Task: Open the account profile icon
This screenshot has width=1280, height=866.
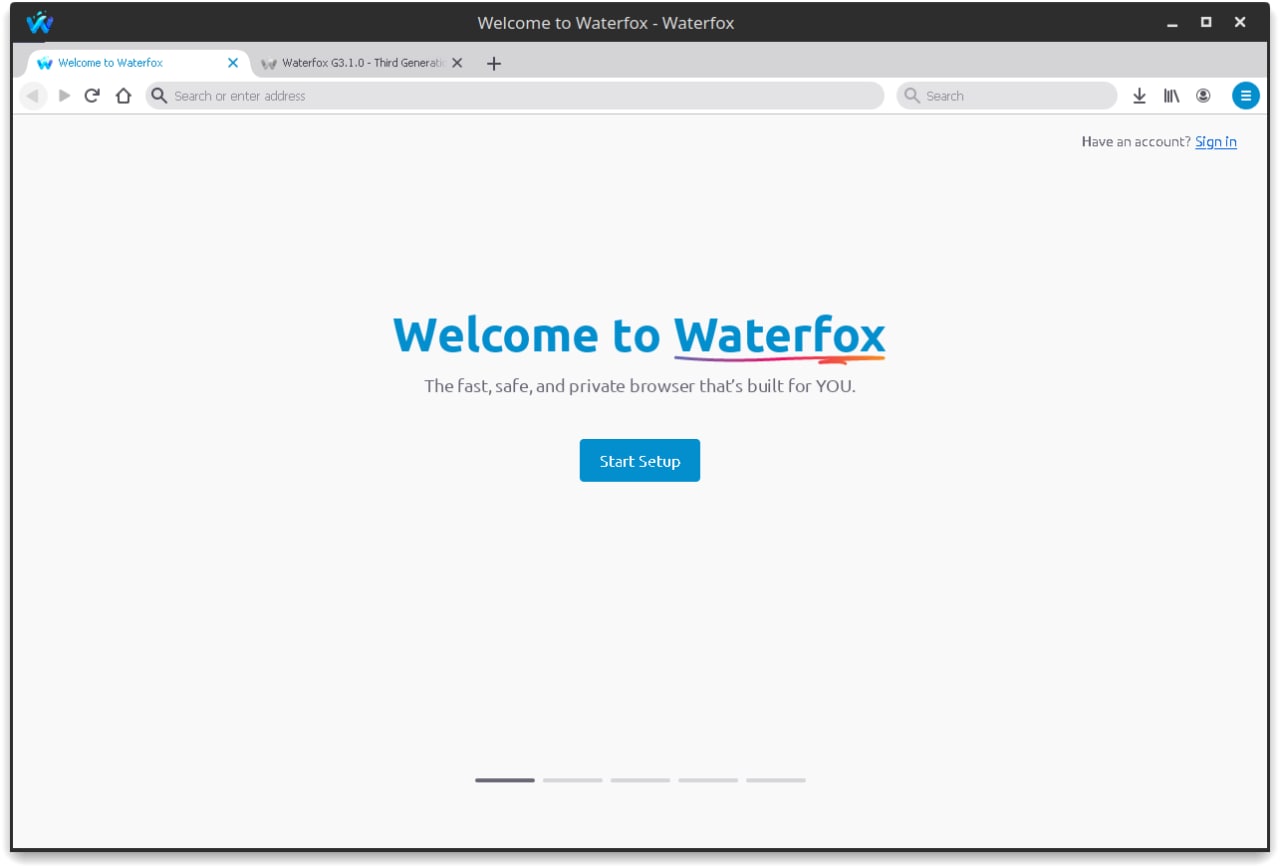Action: point(1203,96)
